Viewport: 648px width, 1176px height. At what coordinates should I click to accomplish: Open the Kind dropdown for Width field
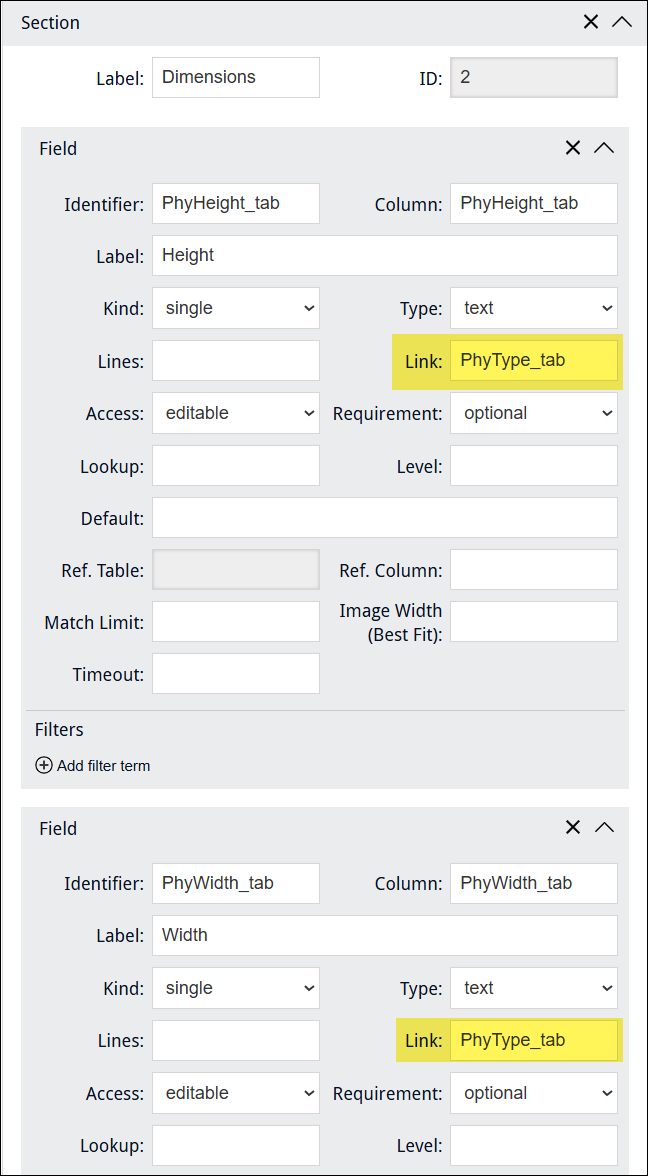(236, 988)
